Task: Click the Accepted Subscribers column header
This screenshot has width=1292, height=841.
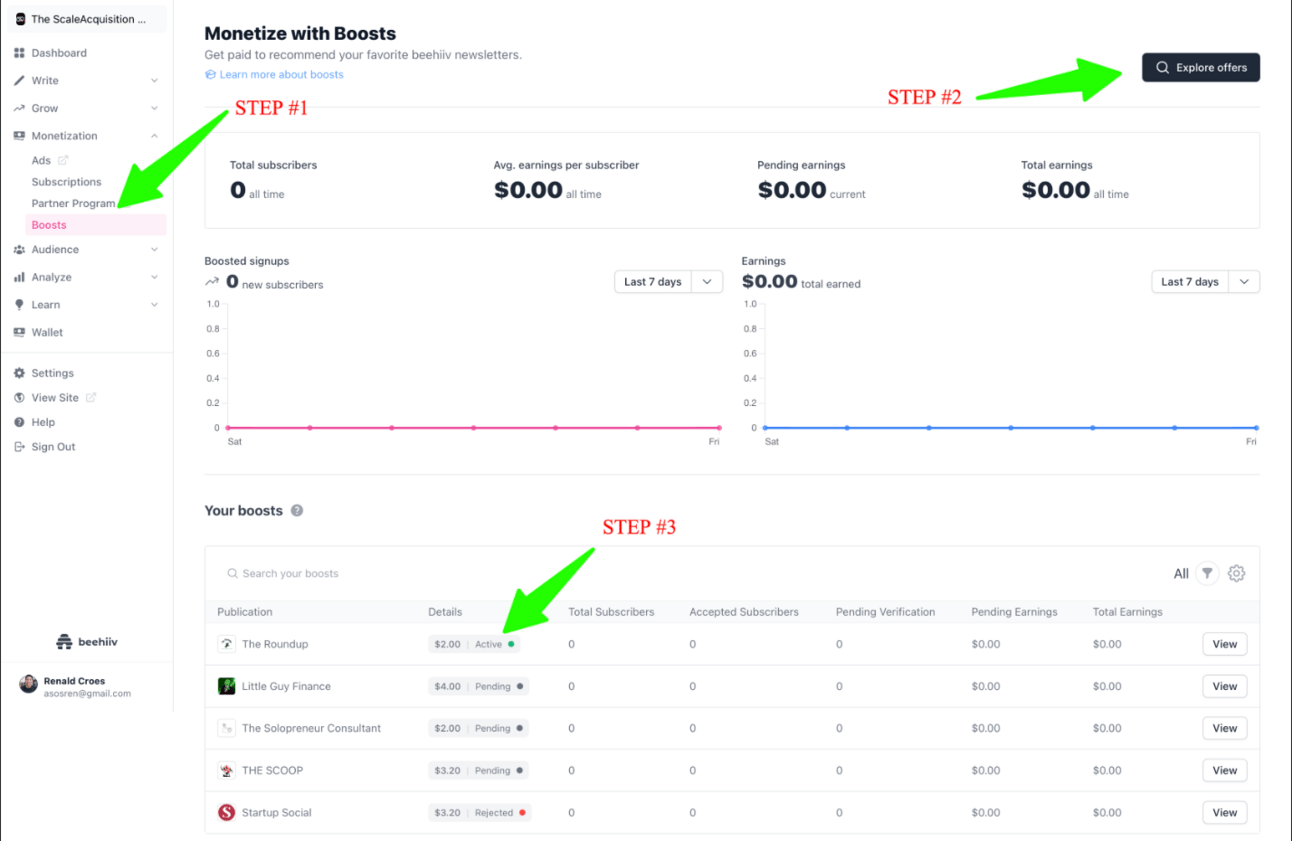Action: [744, 612]
